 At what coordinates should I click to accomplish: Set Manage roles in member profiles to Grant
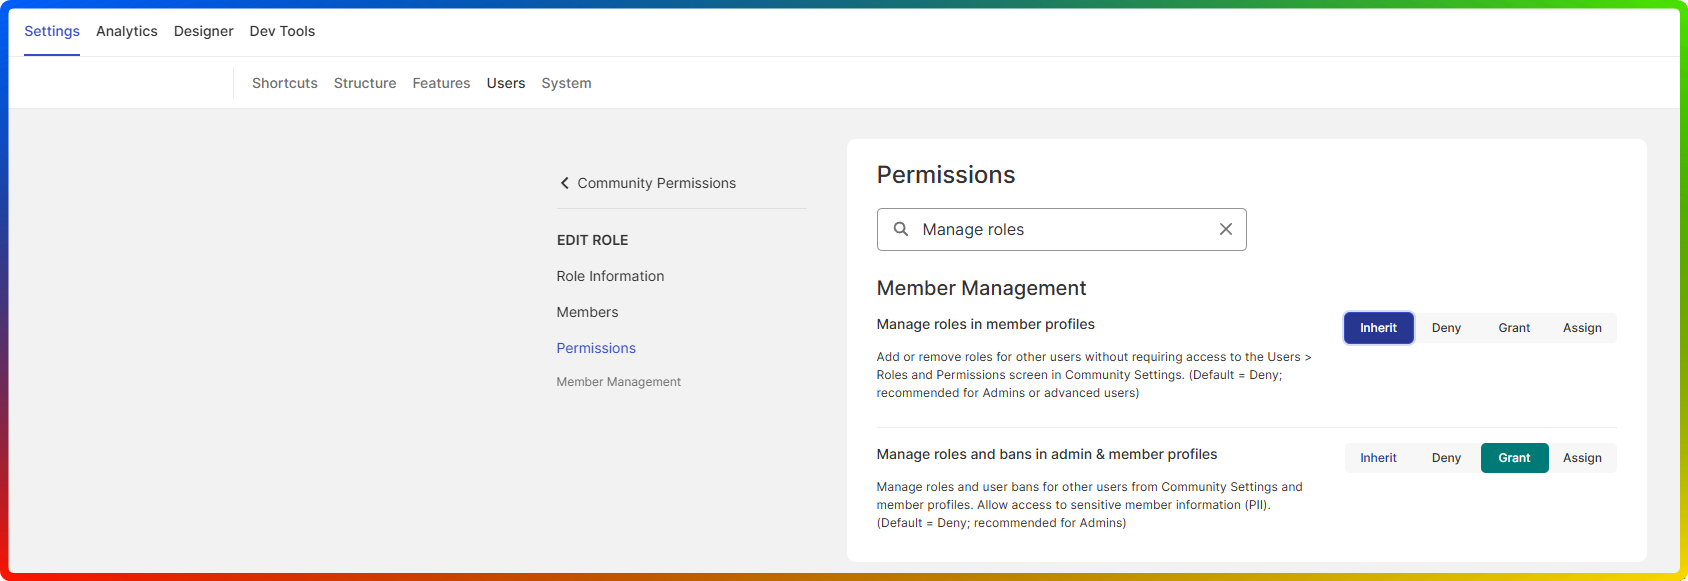click(x=1514, y=328)
